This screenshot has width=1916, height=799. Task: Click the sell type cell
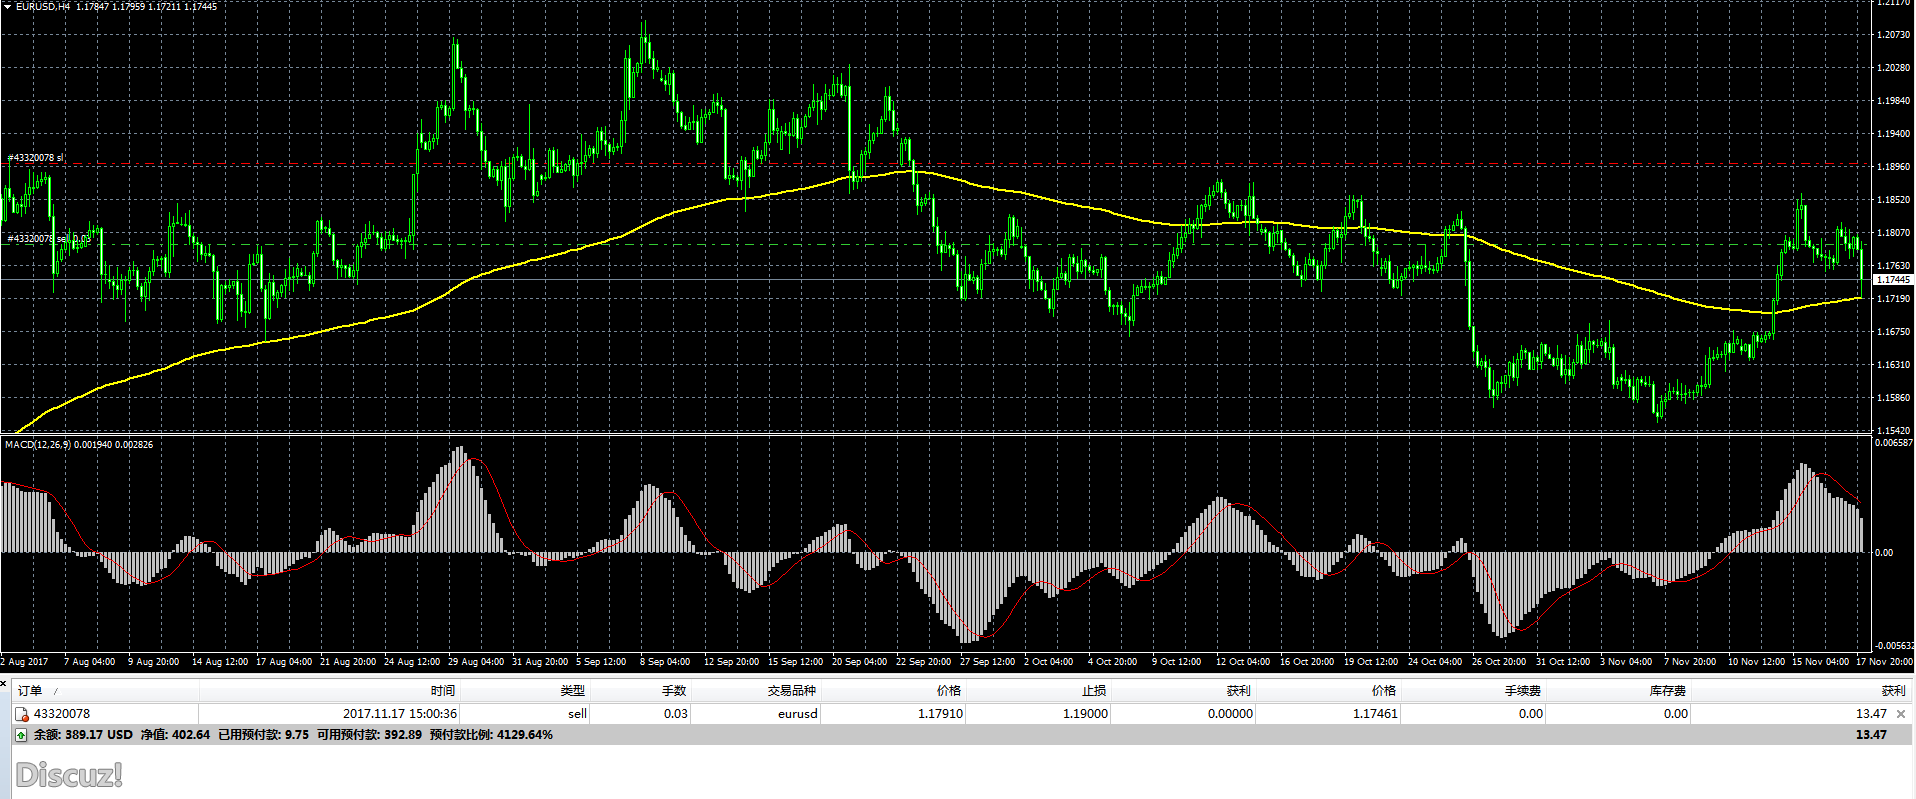click(x=577, y=714)
